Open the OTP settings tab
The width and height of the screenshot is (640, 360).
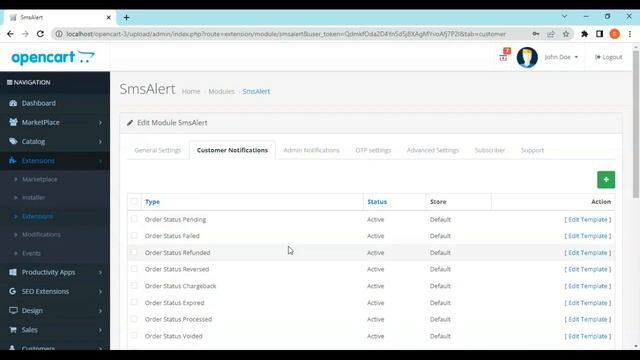click(373, 150)
